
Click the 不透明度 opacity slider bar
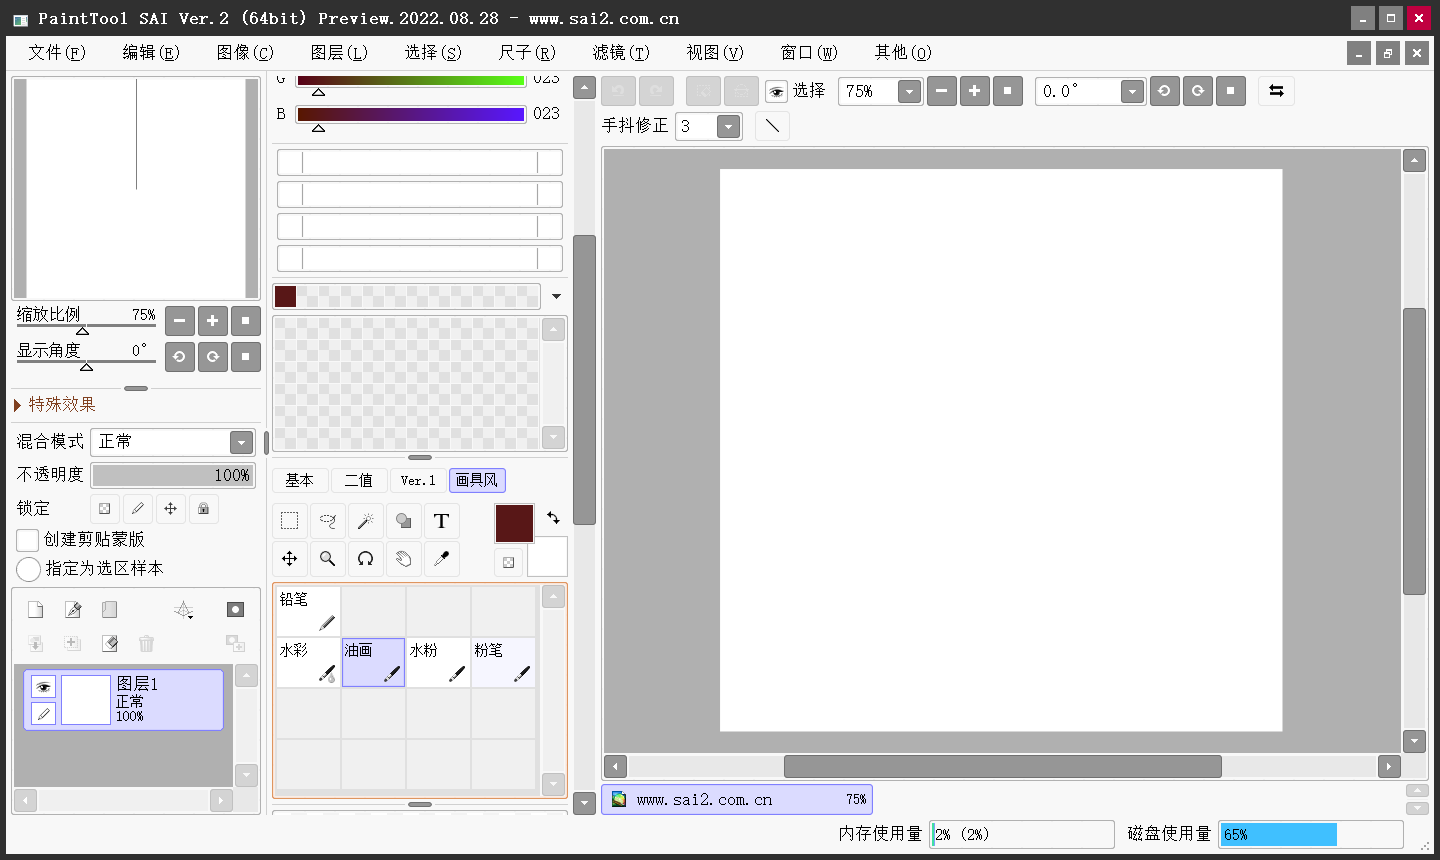coord(173,475)
